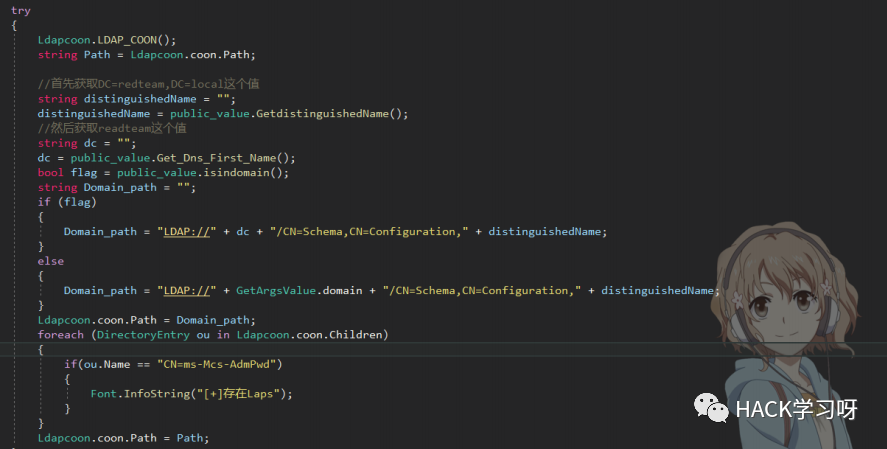Click the comment mentioning DC=redteam,DC=local
Image resolution: width=887 pixels, height=449 pixels.
pos(148,84)
